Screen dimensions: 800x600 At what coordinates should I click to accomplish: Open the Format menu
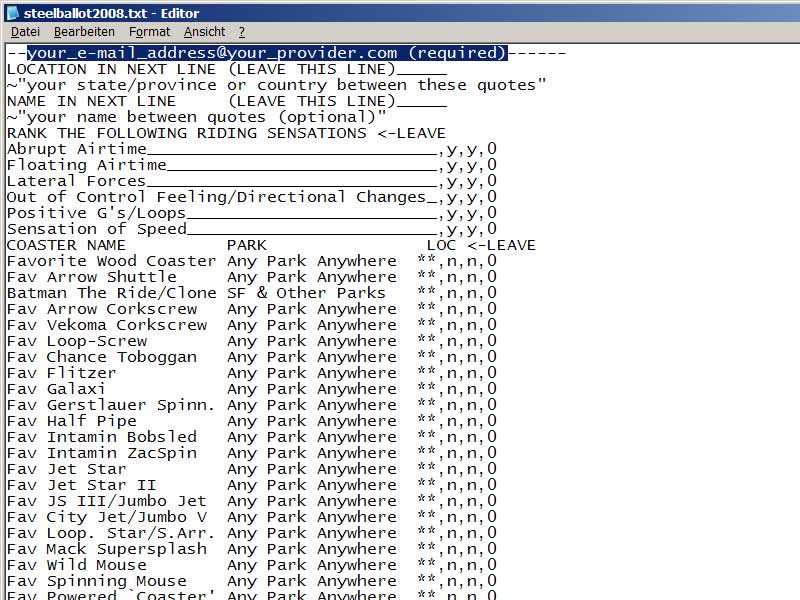click(x=149, y=32)
